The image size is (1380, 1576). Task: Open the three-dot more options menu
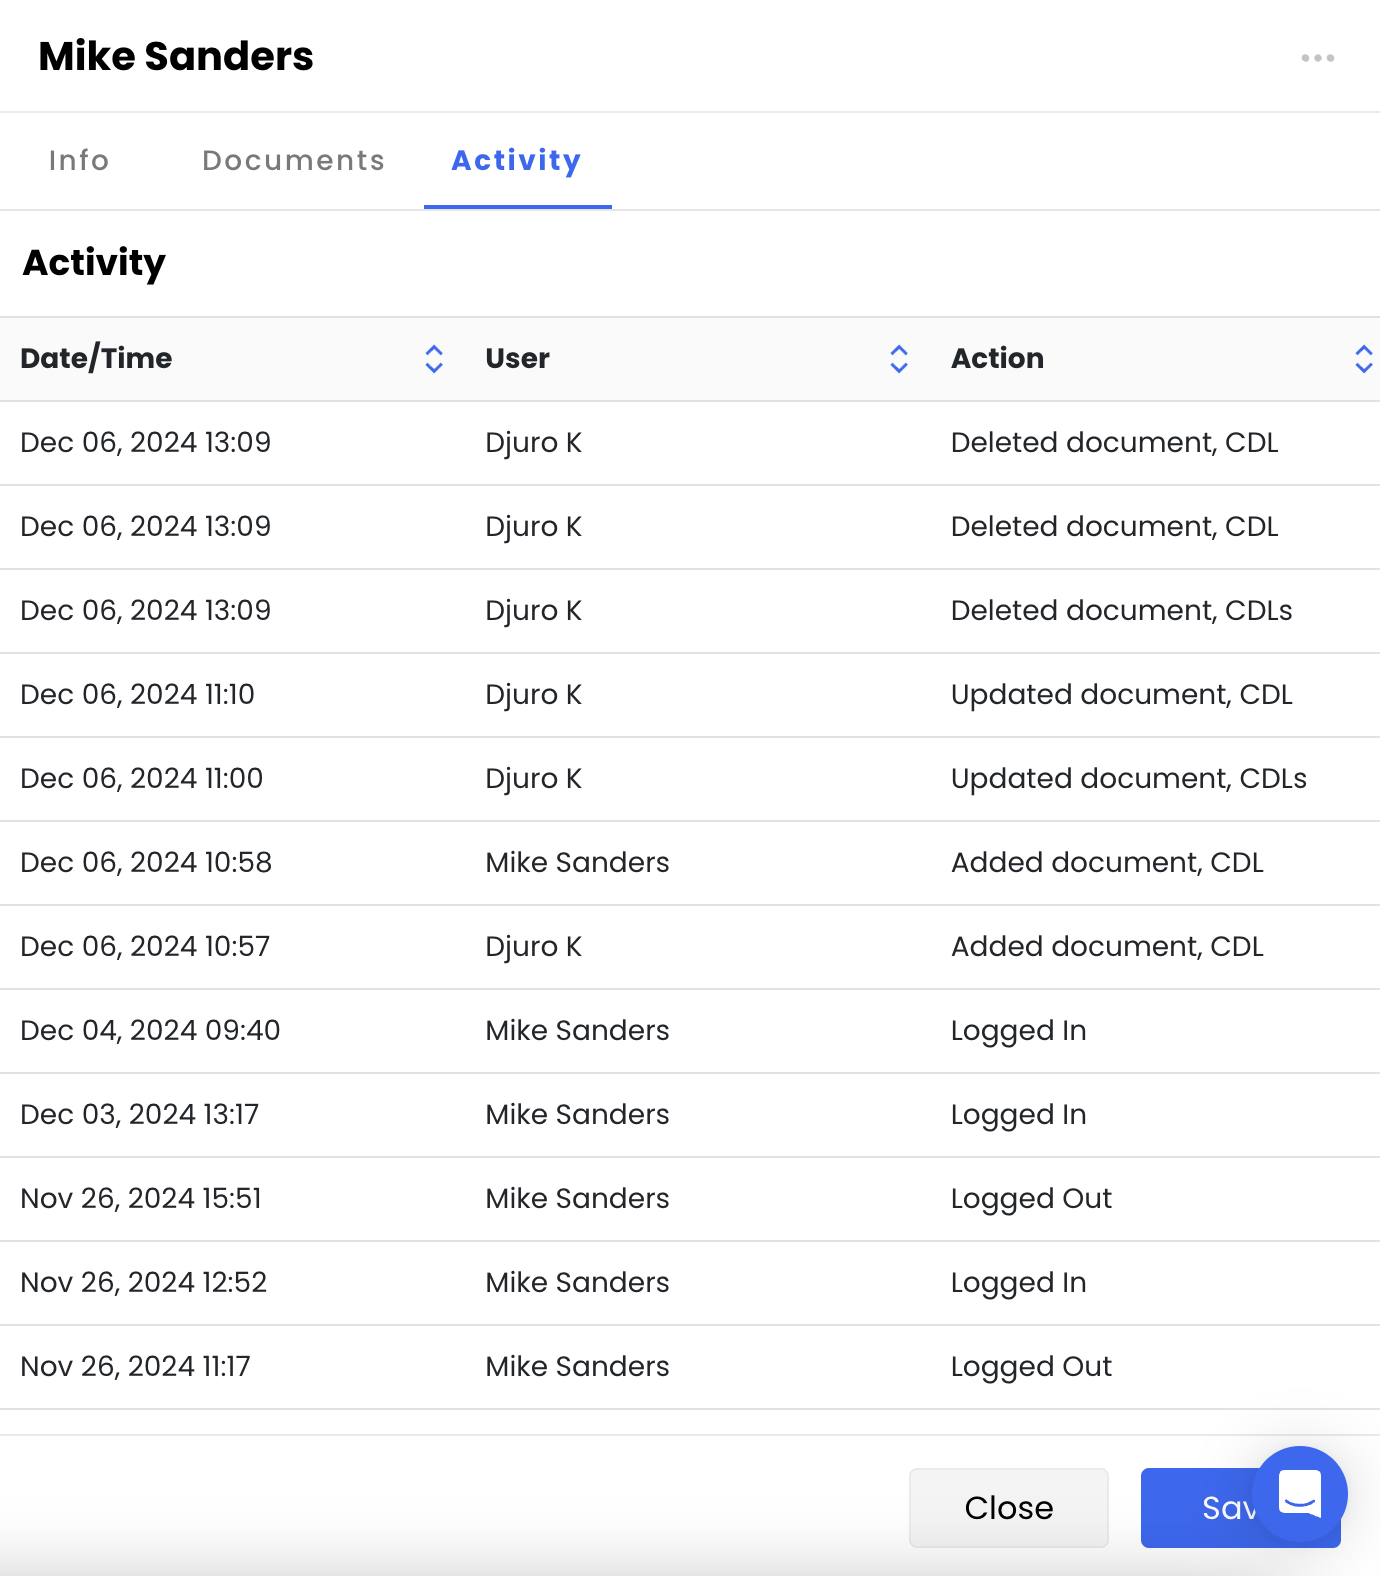[1317, 58]
